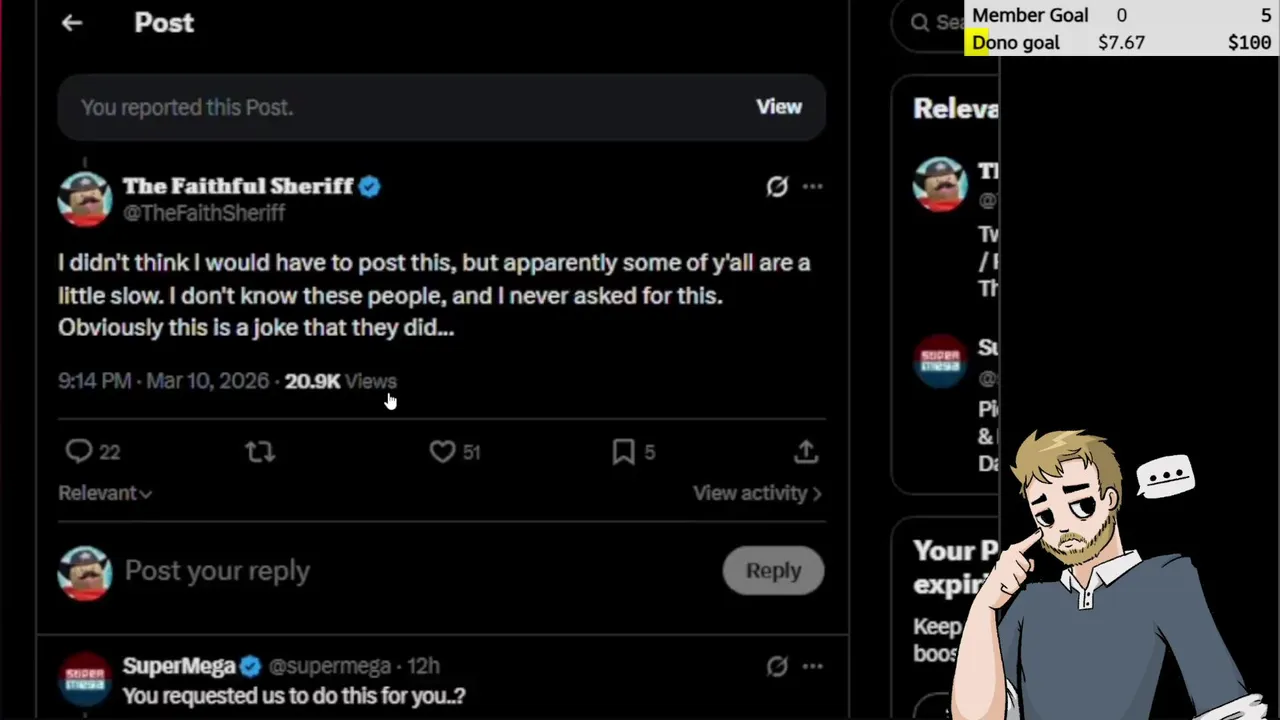The width and height of the screenshot is (1280, 720).
Task: Open The Faithful Sheriff profile avatar
Action: [85, 199]
